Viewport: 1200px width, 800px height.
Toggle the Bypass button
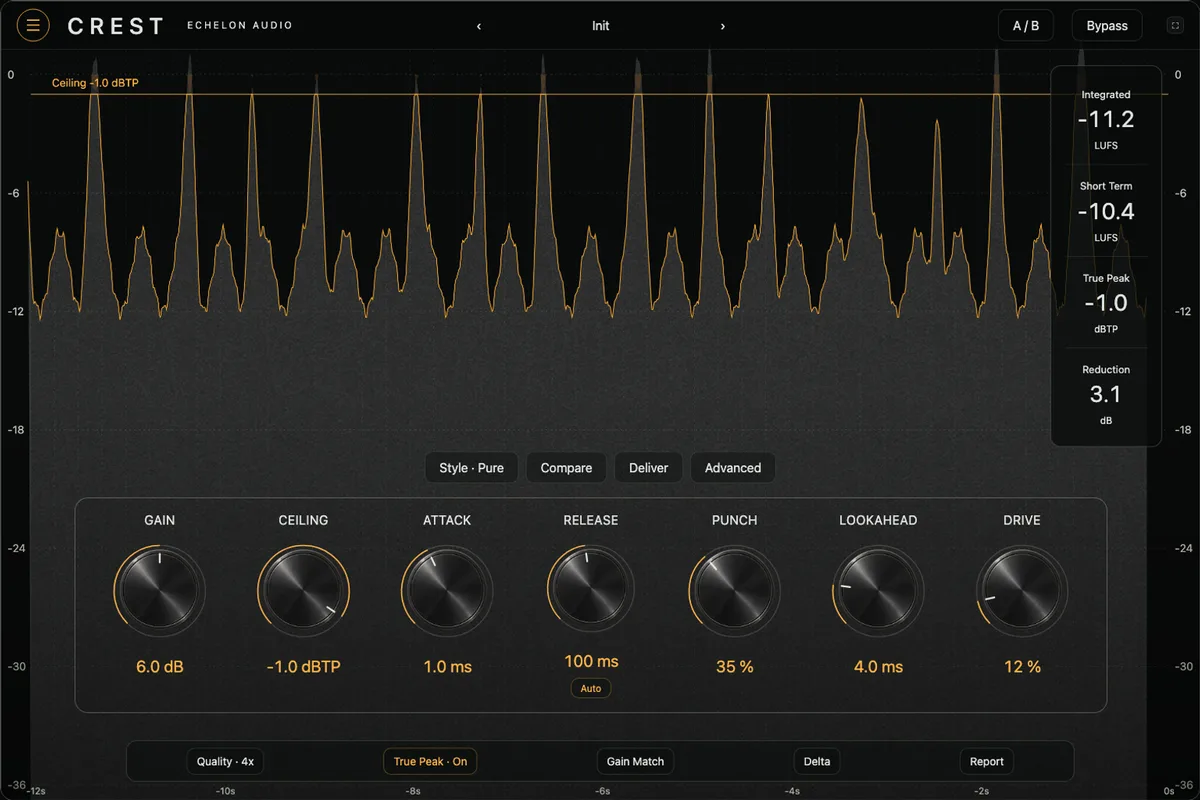pos(1107,26)
